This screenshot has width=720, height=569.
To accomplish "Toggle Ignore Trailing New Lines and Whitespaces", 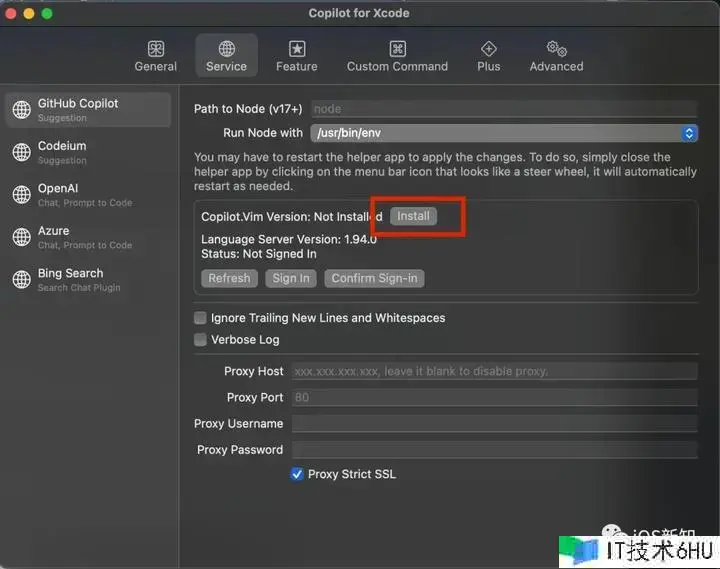I will (200, 318).
